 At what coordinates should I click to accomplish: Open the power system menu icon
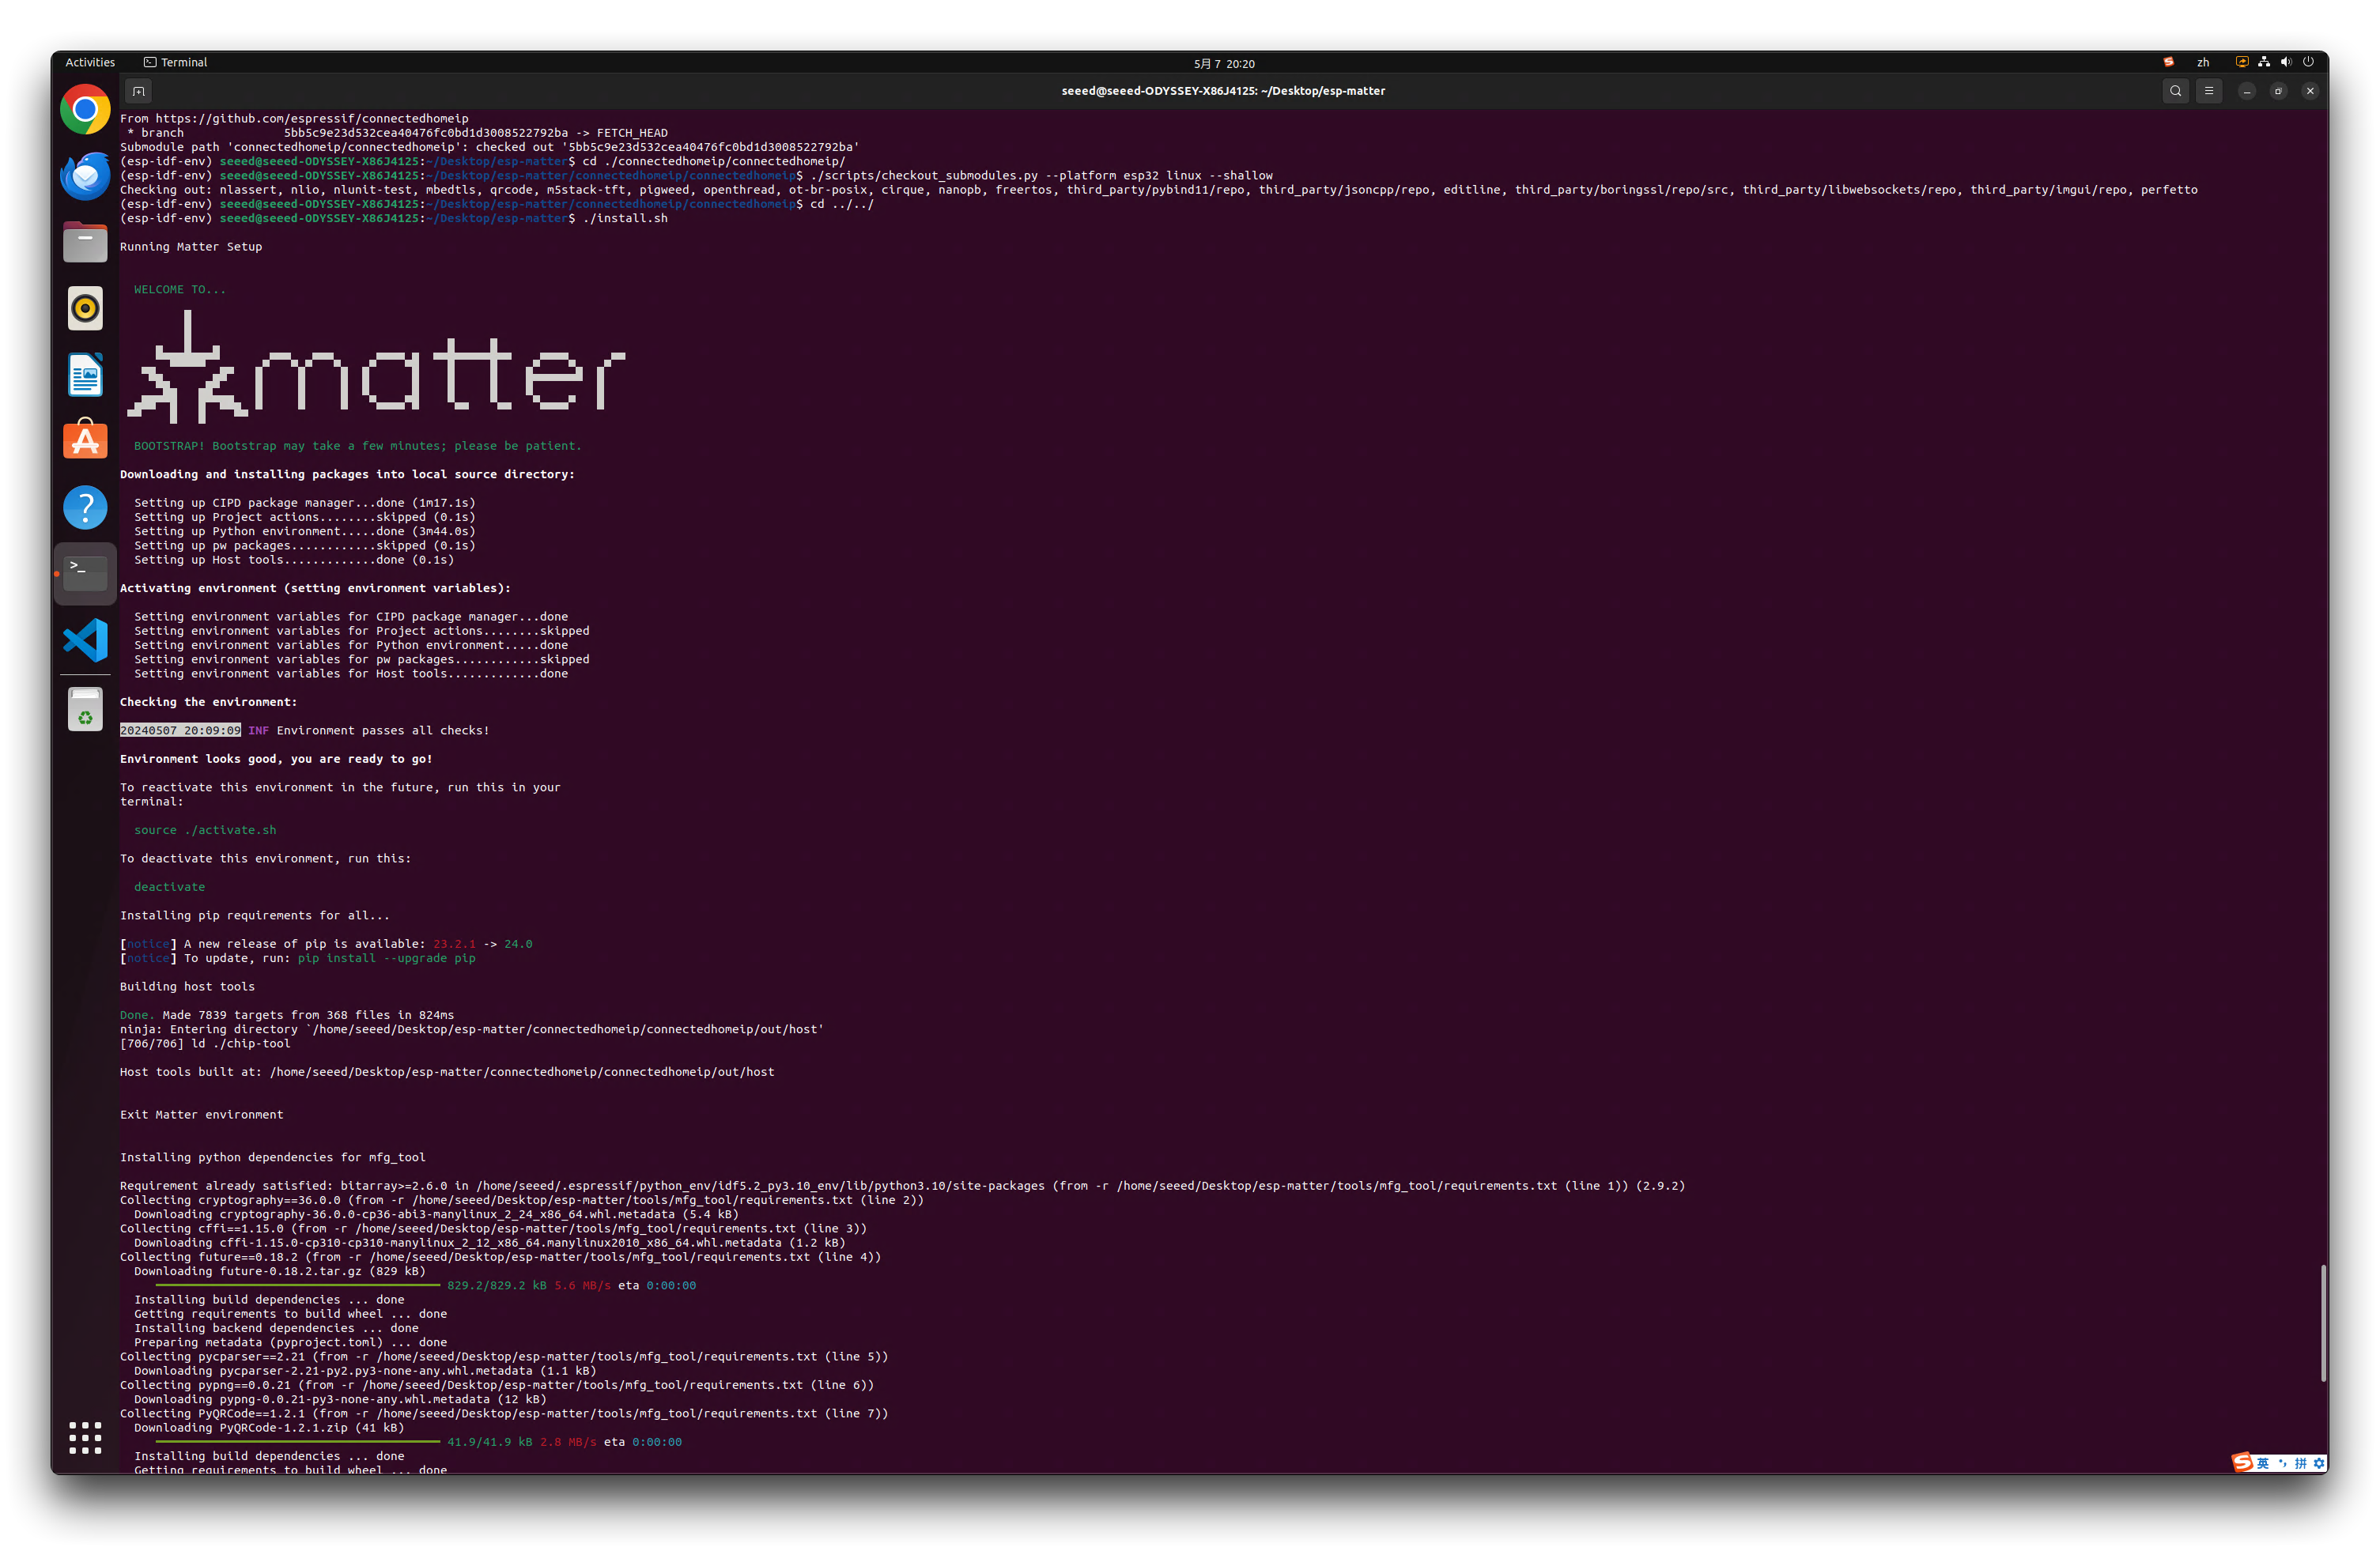2308,62
